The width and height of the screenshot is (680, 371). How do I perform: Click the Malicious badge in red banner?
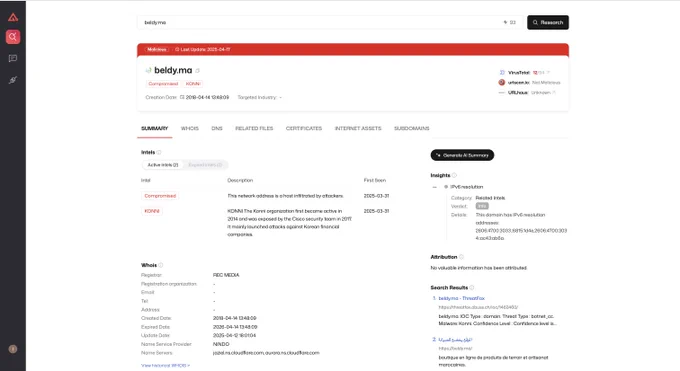[x=157, y=49]
